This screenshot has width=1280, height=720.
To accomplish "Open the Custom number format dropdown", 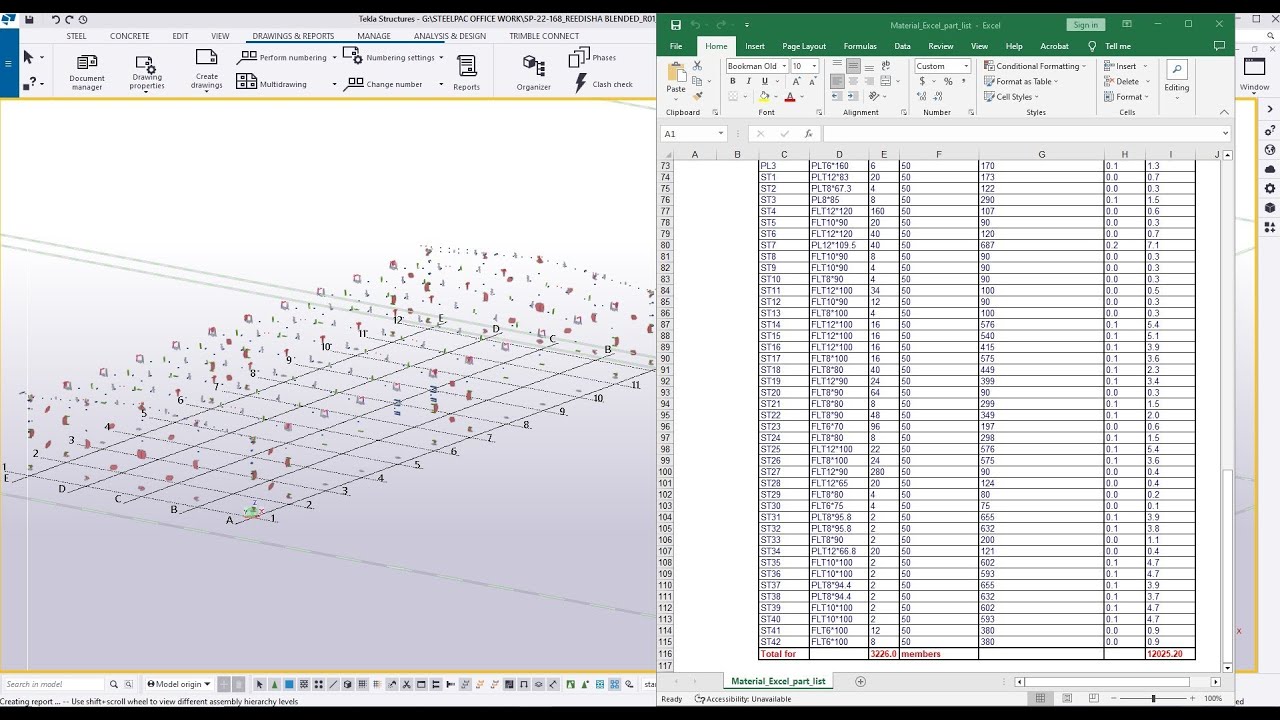I will (x=966, y=66).
